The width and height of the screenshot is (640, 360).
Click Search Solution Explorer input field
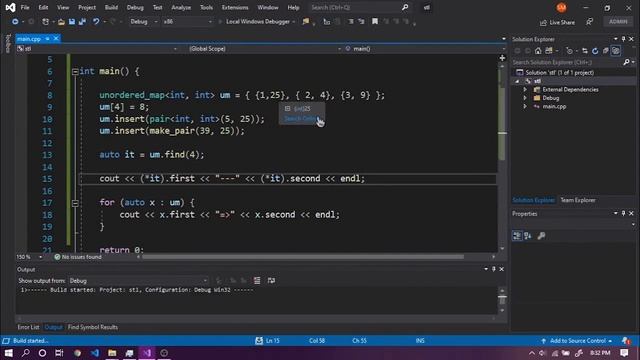pos(567,62)
